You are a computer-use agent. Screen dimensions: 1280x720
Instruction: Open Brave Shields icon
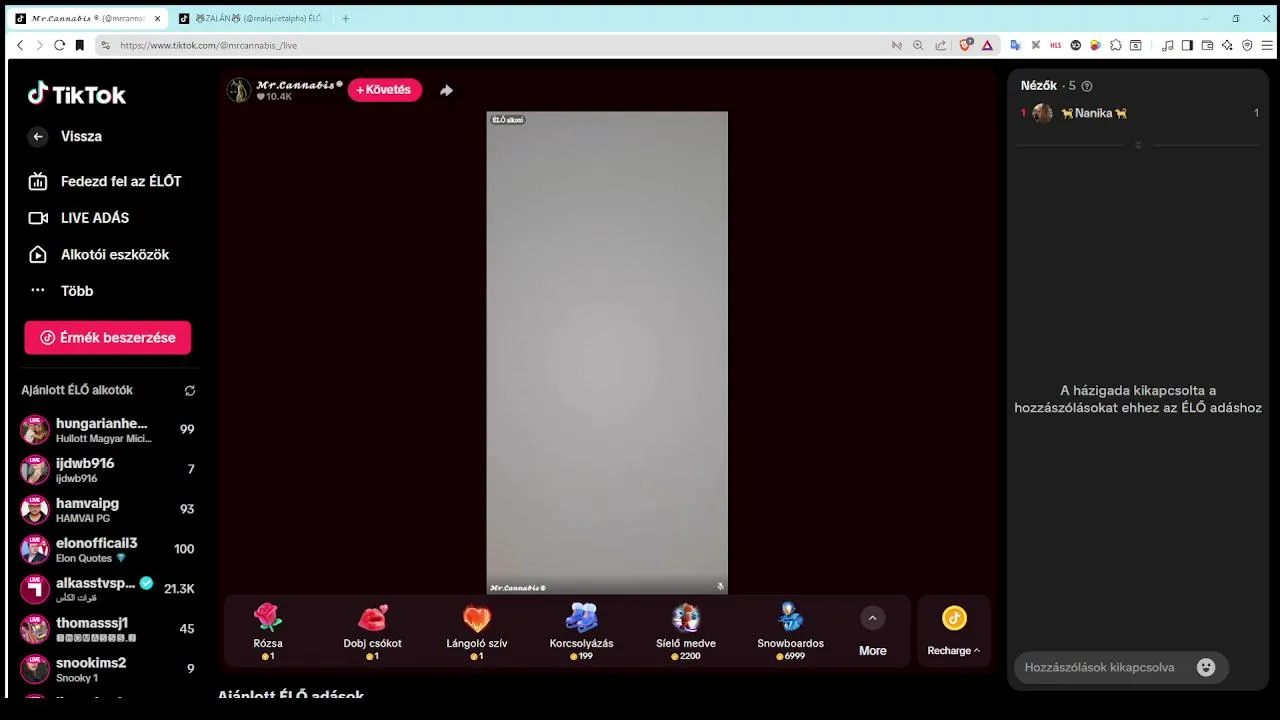tap(966, 45)
